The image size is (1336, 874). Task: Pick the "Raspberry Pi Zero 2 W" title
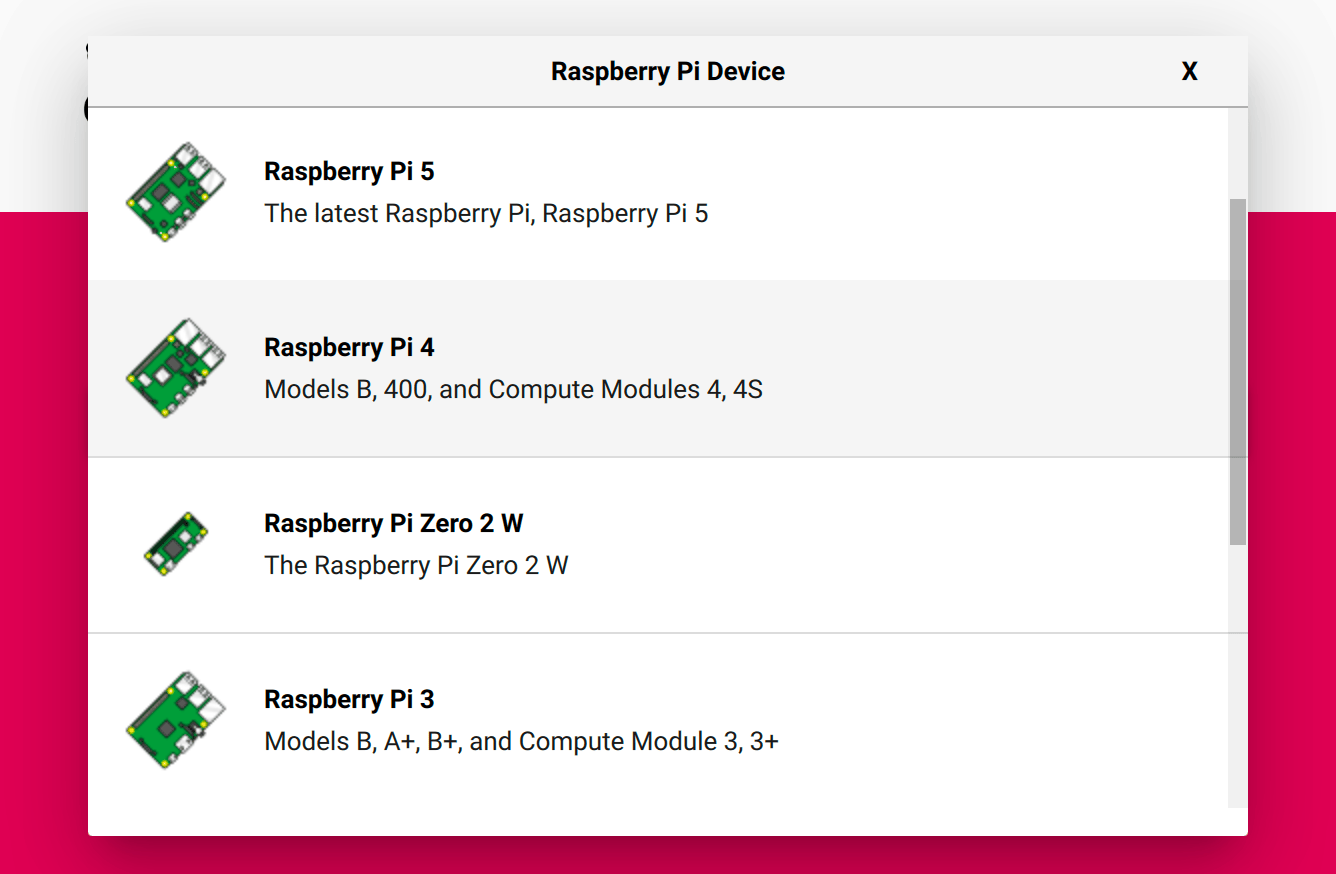(393, 524)
